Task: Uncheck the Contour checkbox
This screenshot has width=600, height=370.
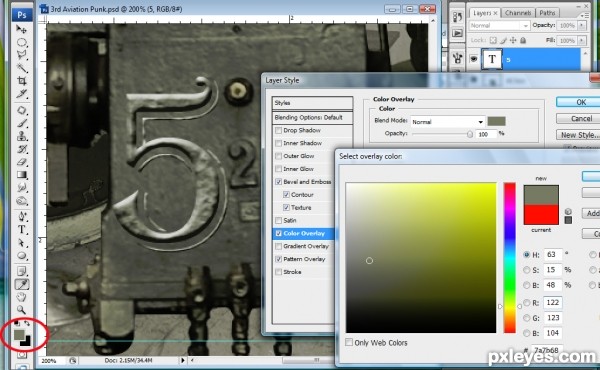Action: [286, 195]
